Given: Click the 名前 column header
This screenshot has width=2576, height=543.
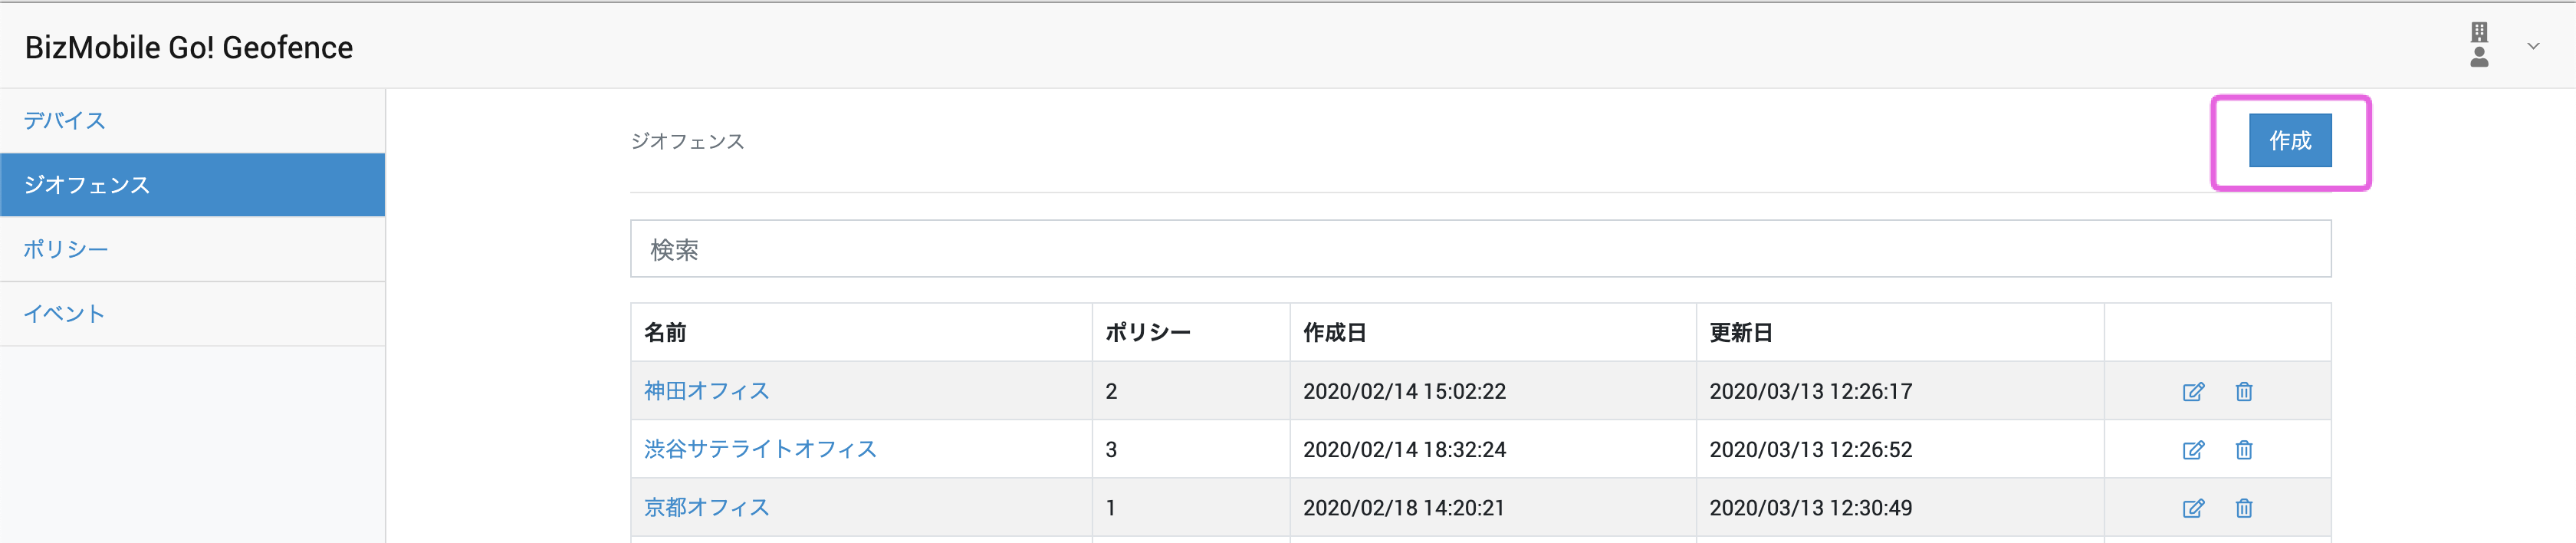Looking at the screenshot, I should click(665, 333).
